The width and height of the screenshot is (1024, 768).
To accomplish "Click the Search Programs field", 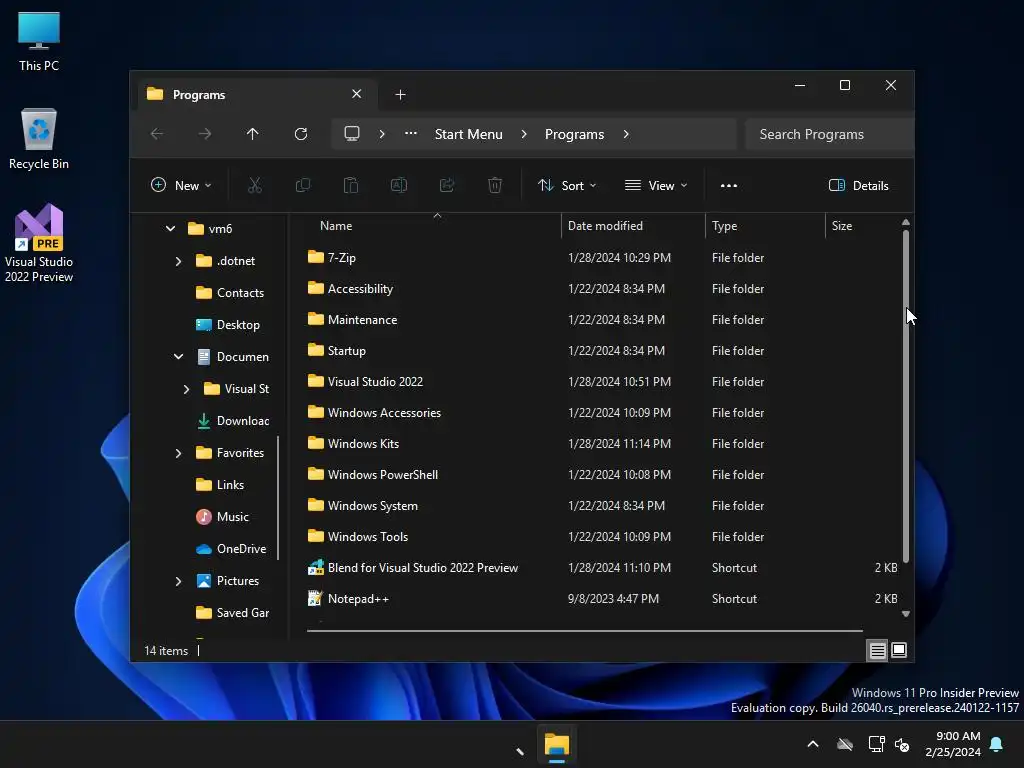I will point(828,134).
